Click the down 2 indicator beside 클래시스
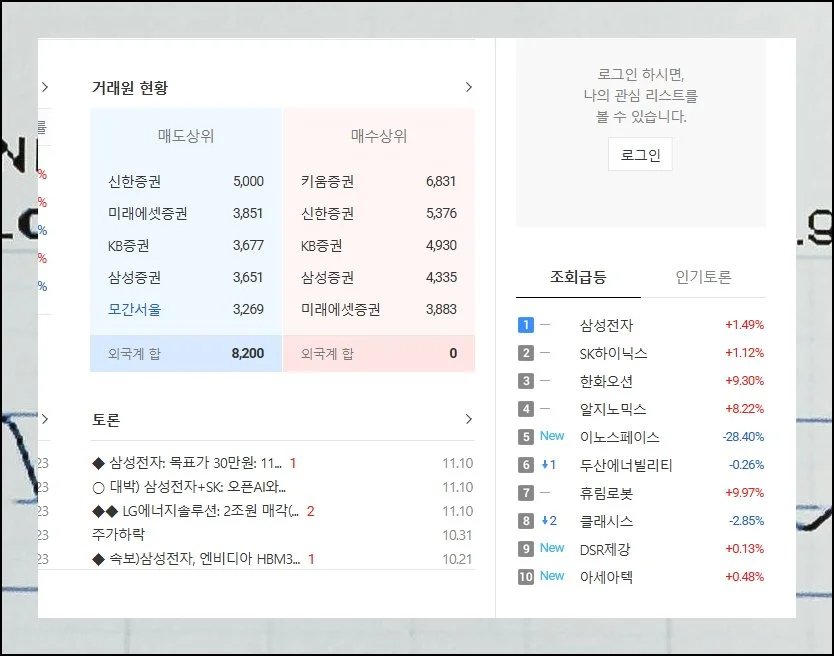Image resolution: width=834 pixels, height=656 pixels. coord(549,521)
